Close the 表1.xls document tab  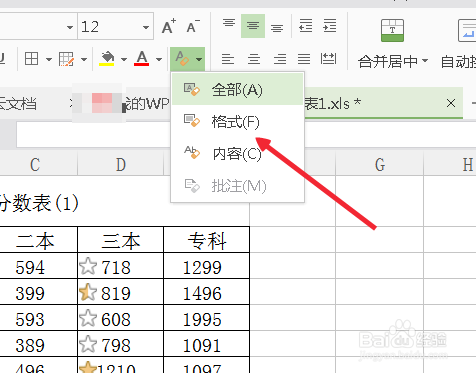tap(451, 103)
